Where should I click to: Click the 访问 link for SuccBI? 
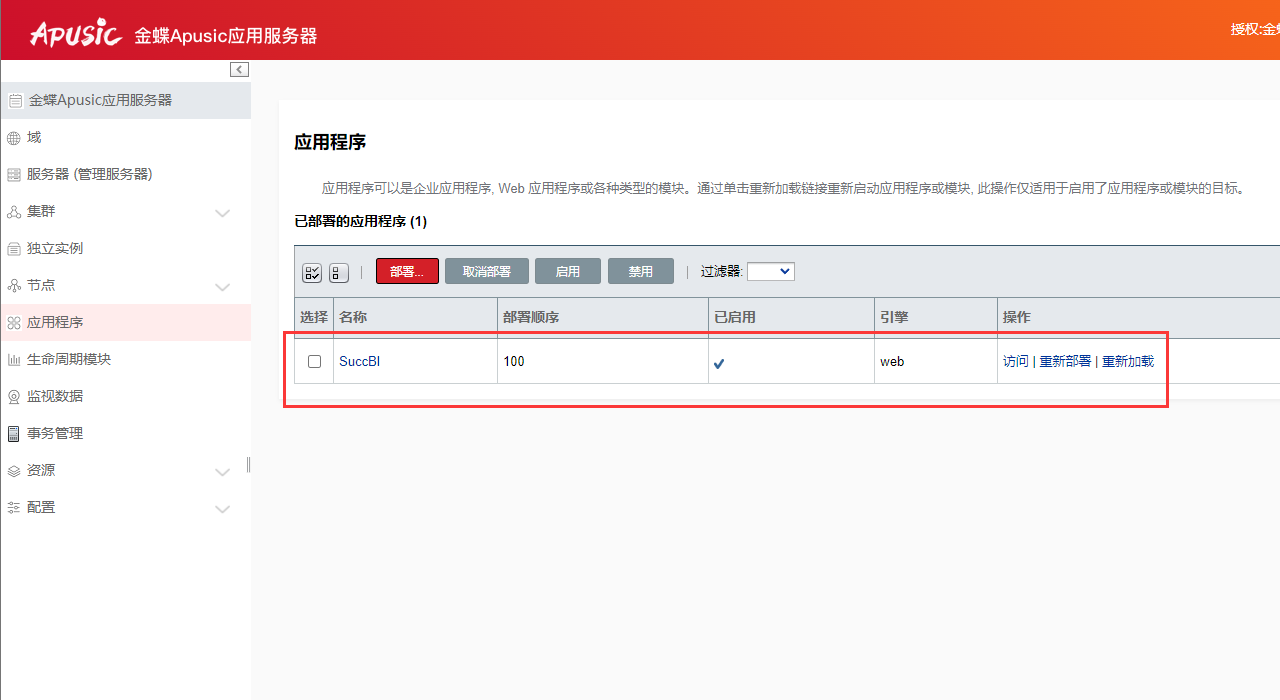(1014, 361)
